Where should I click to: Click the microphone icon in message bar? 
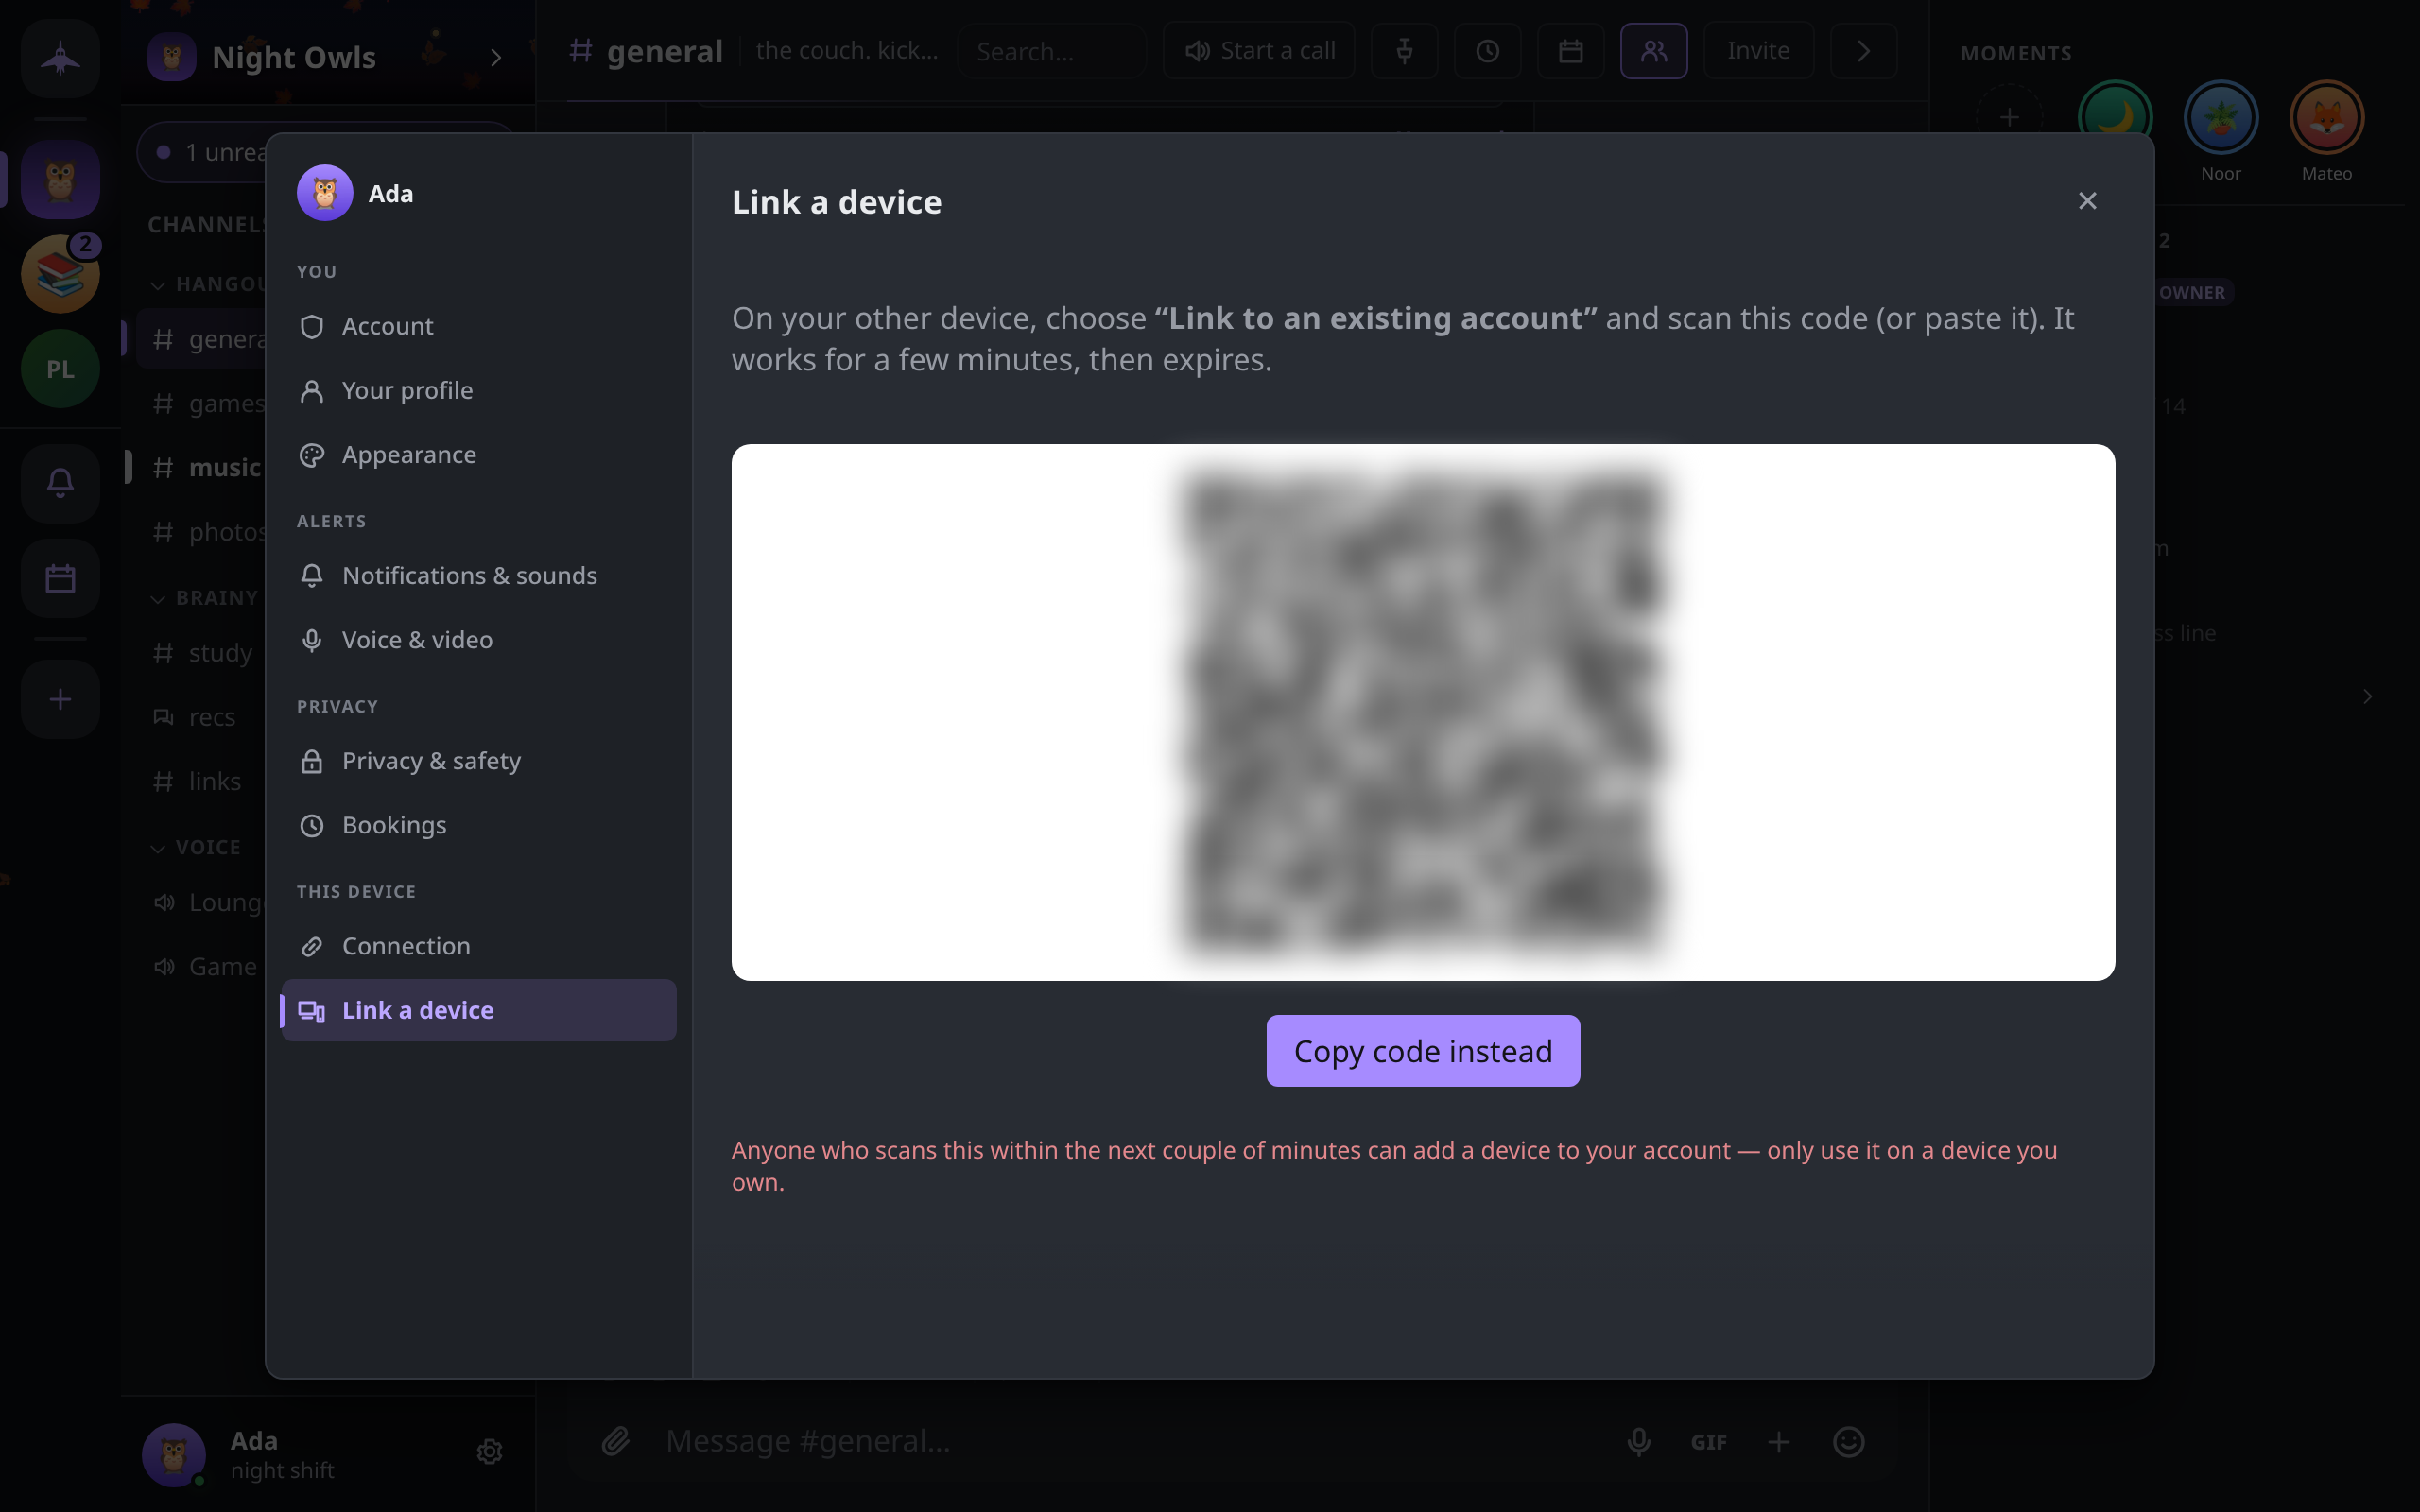point(1638,1442)
